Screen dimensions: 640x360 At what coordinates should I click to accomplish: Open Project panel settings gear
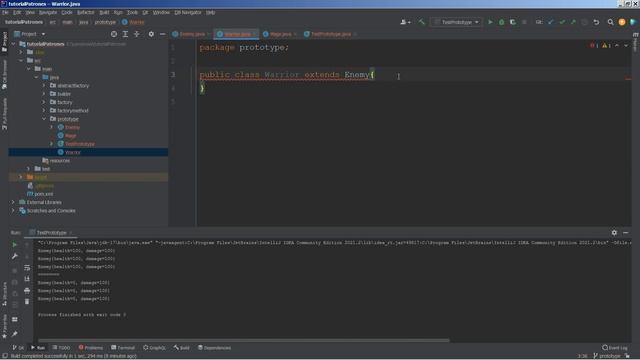pos(151,34)
